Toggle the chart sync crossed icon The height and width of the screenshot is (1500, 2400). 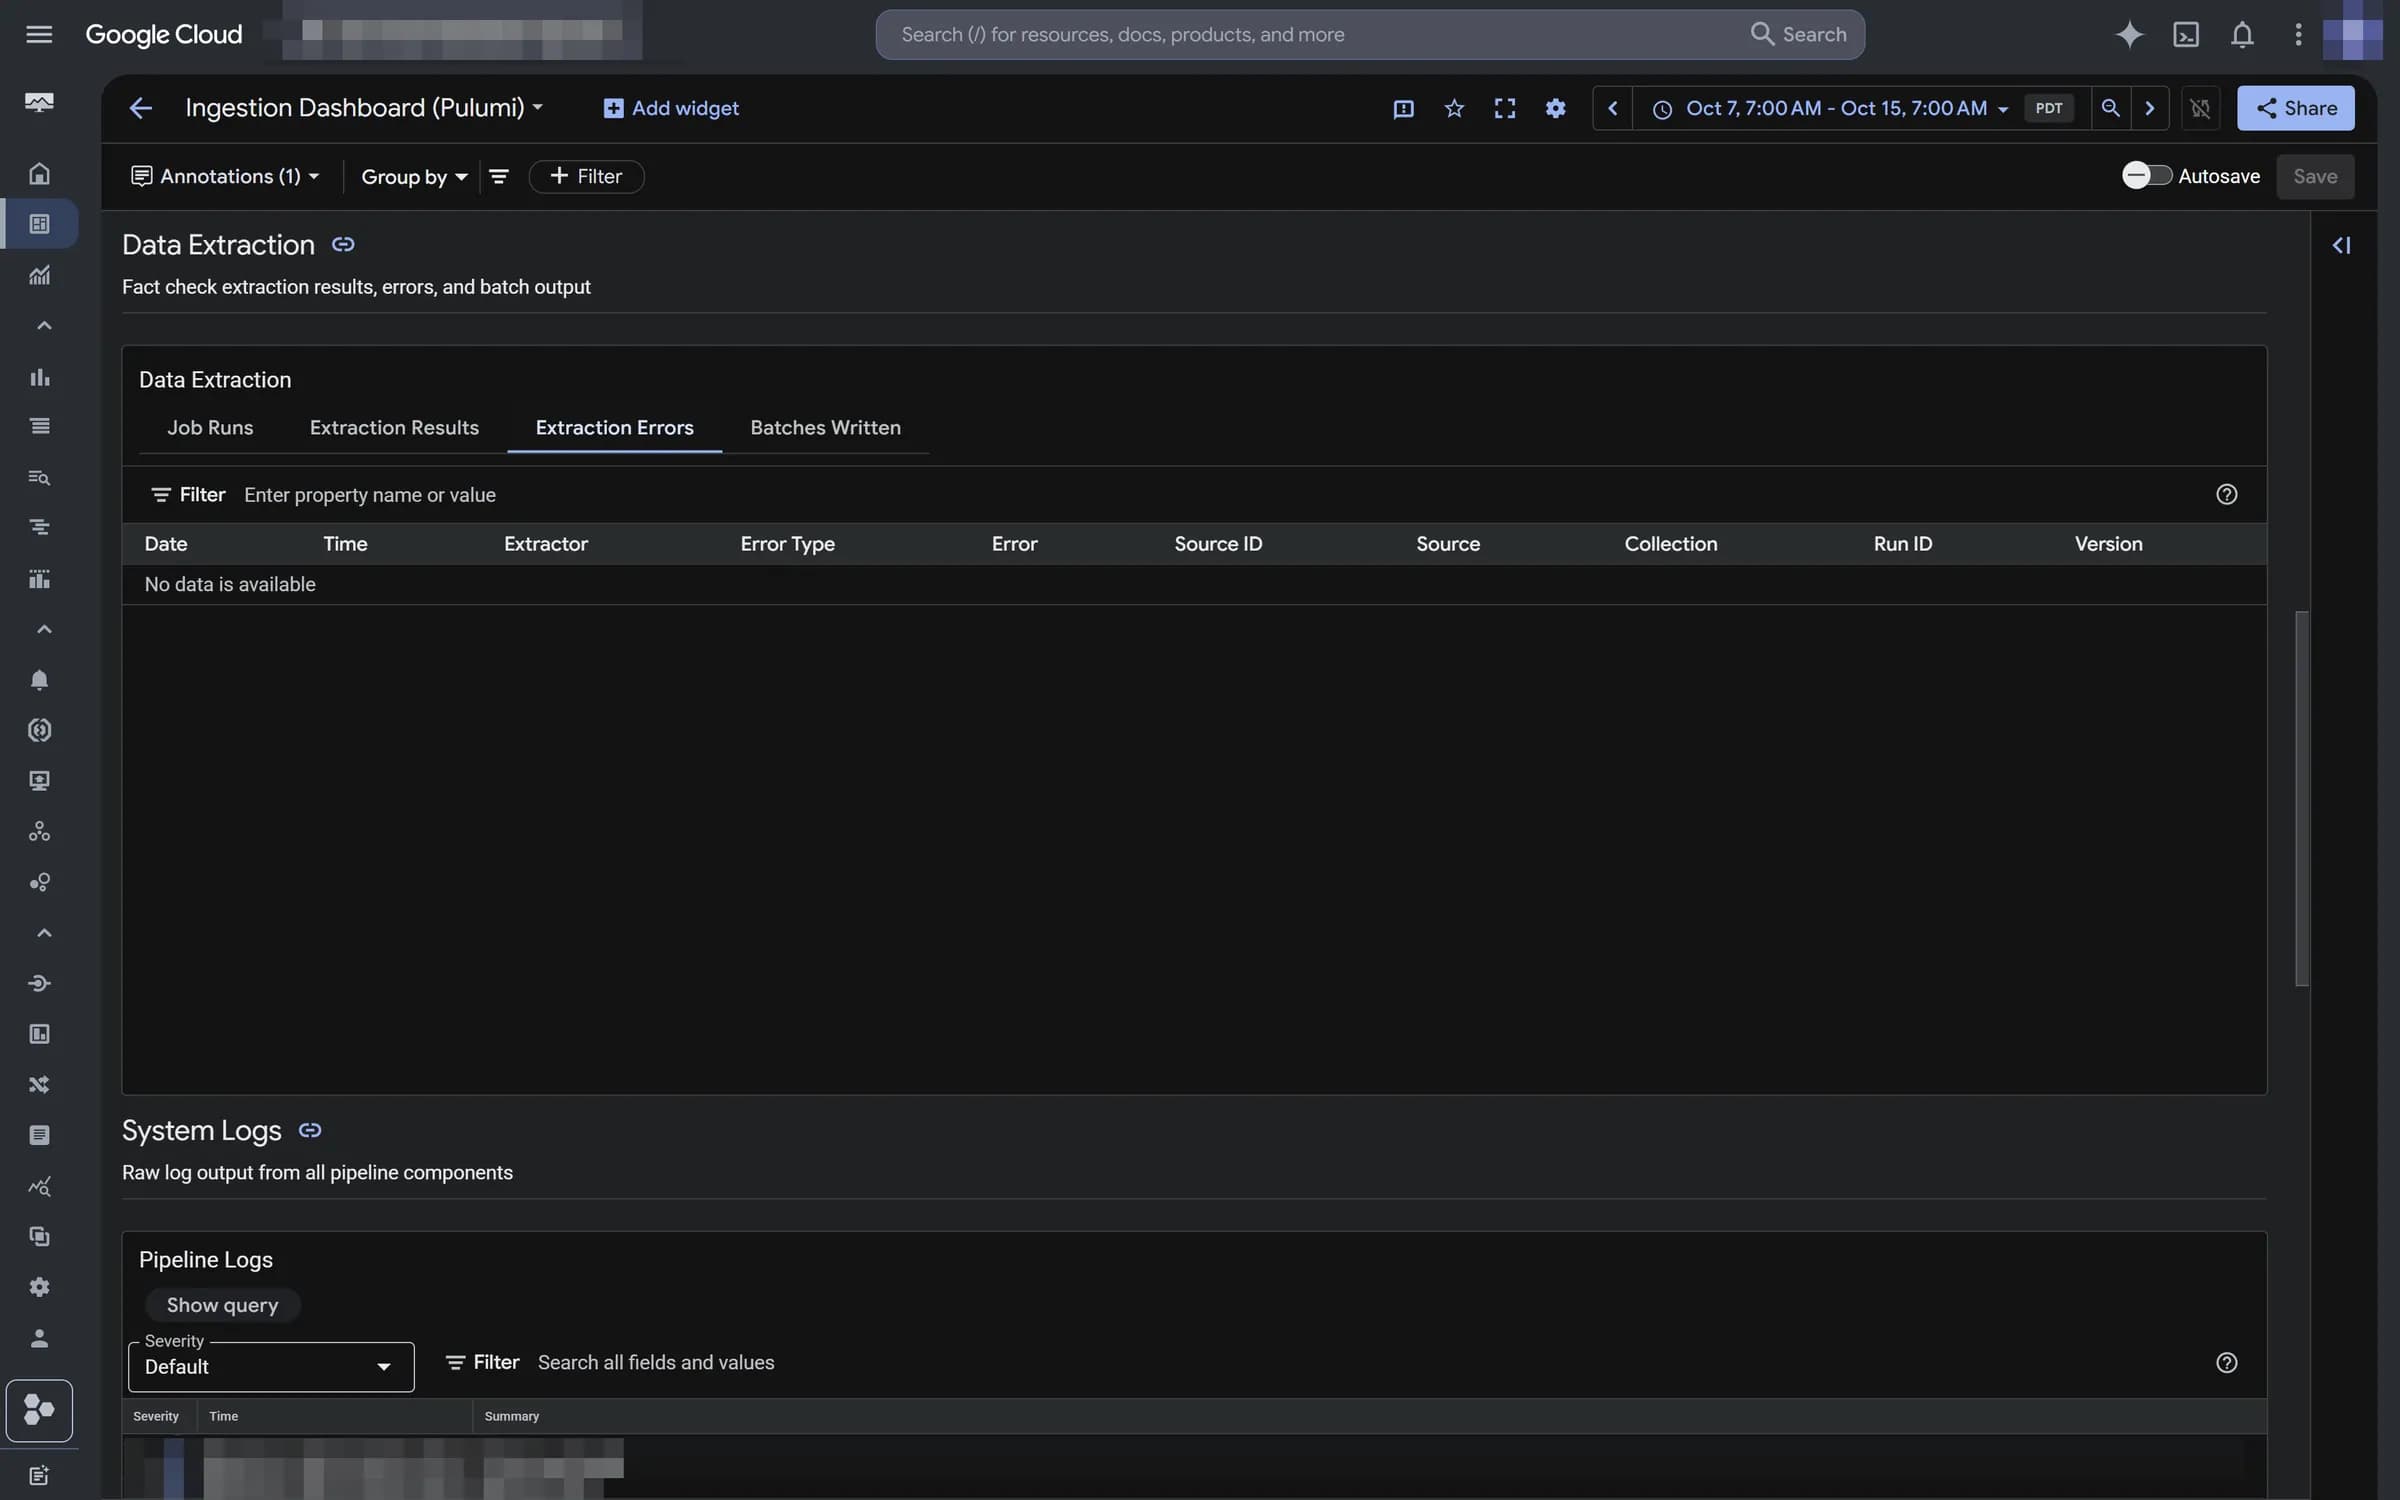2199,108
